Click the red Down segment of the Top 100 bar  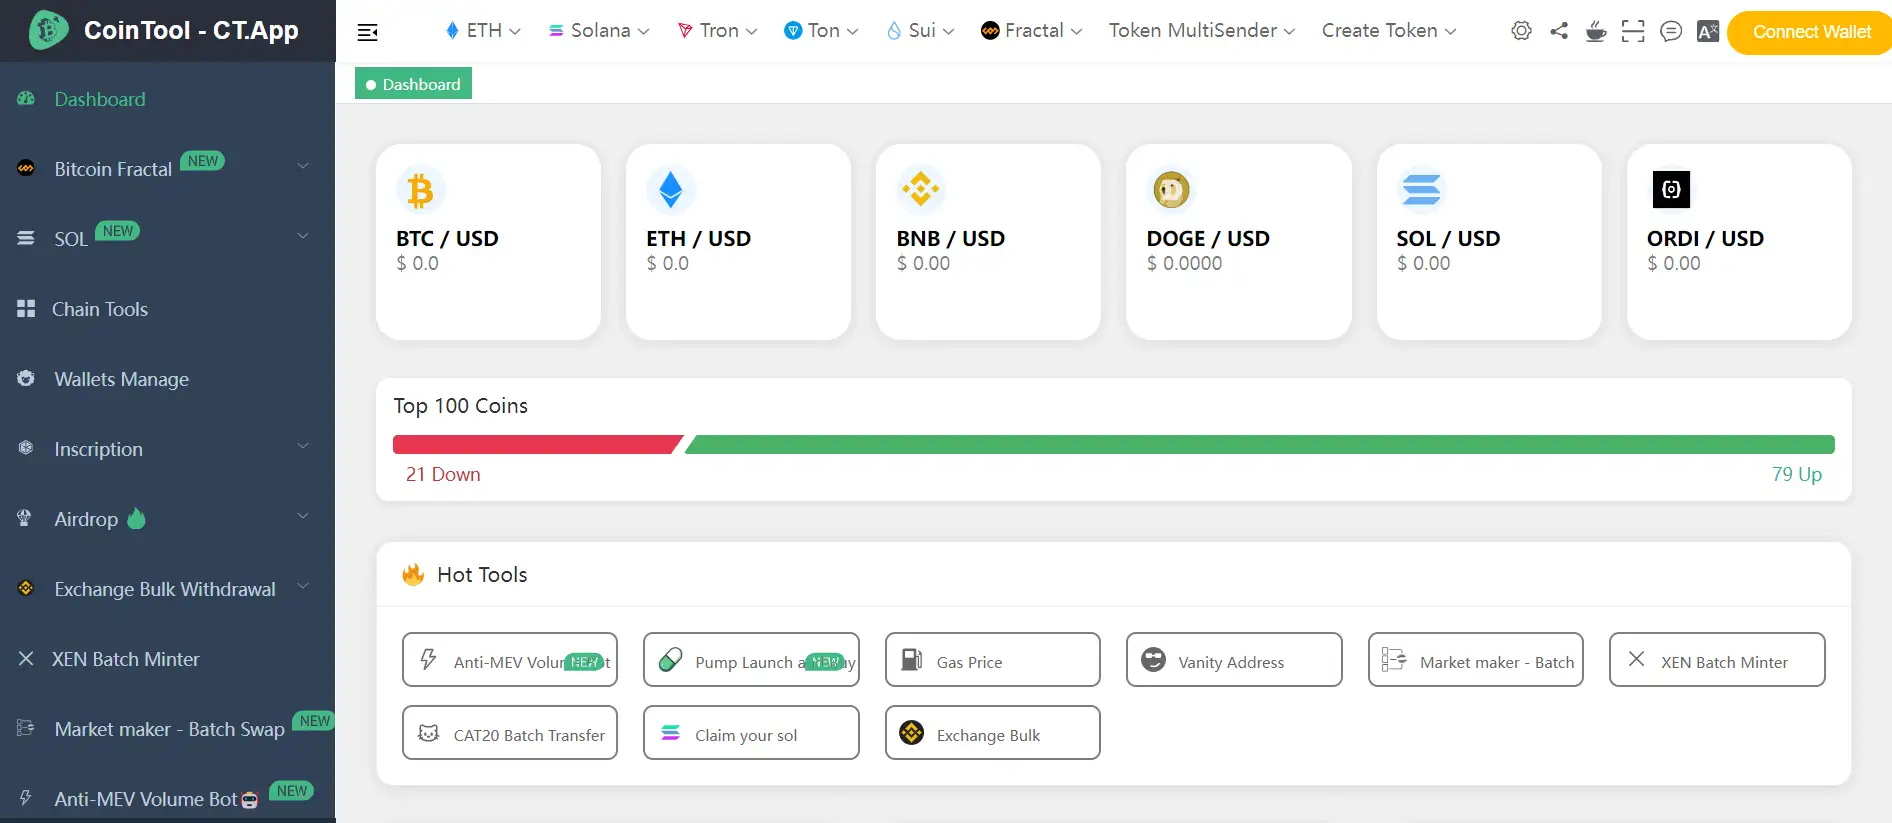[535, 445]
